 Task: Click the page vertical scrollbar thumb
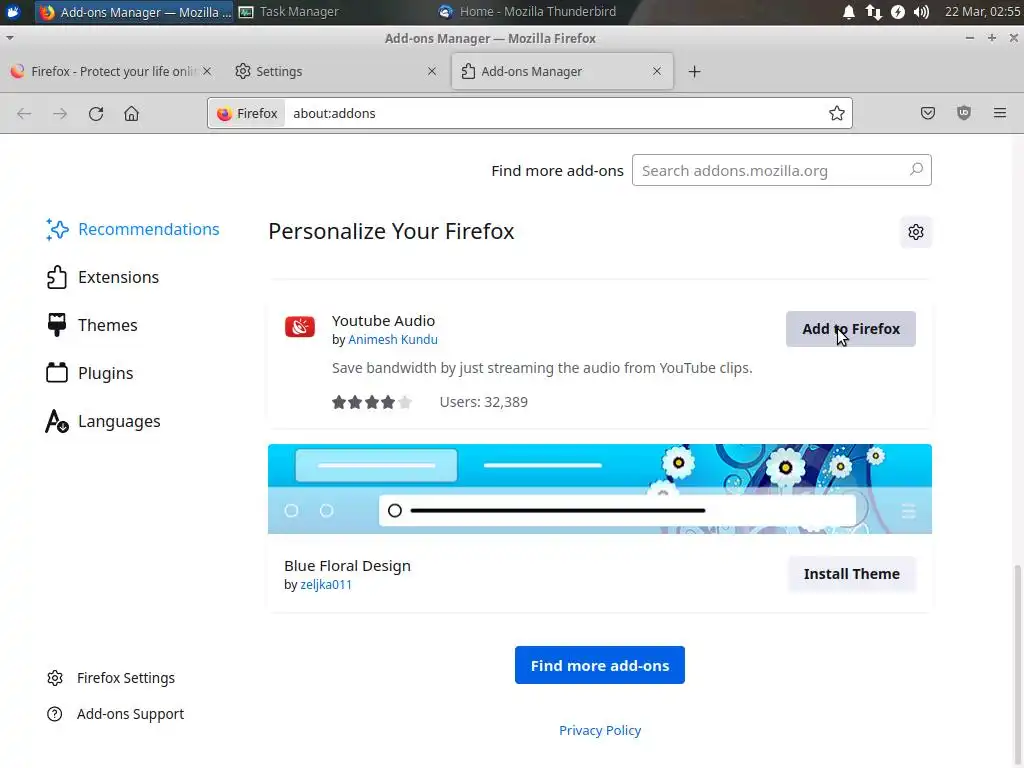tap(1017, 666)
